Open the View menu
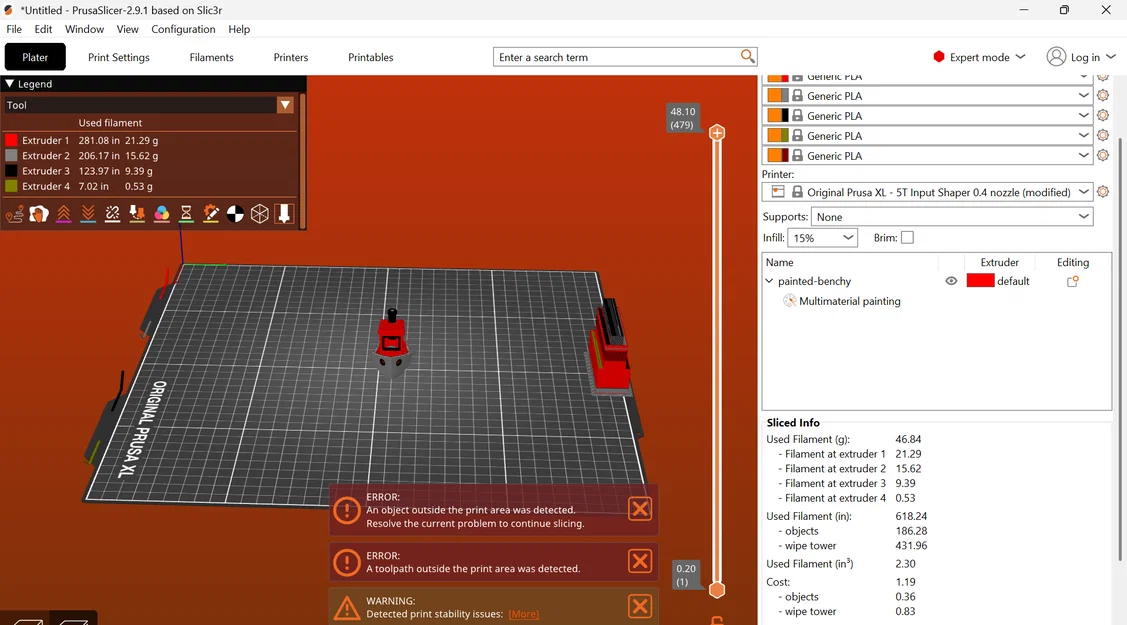This screenshot has height=625, width=1127. 127,29
